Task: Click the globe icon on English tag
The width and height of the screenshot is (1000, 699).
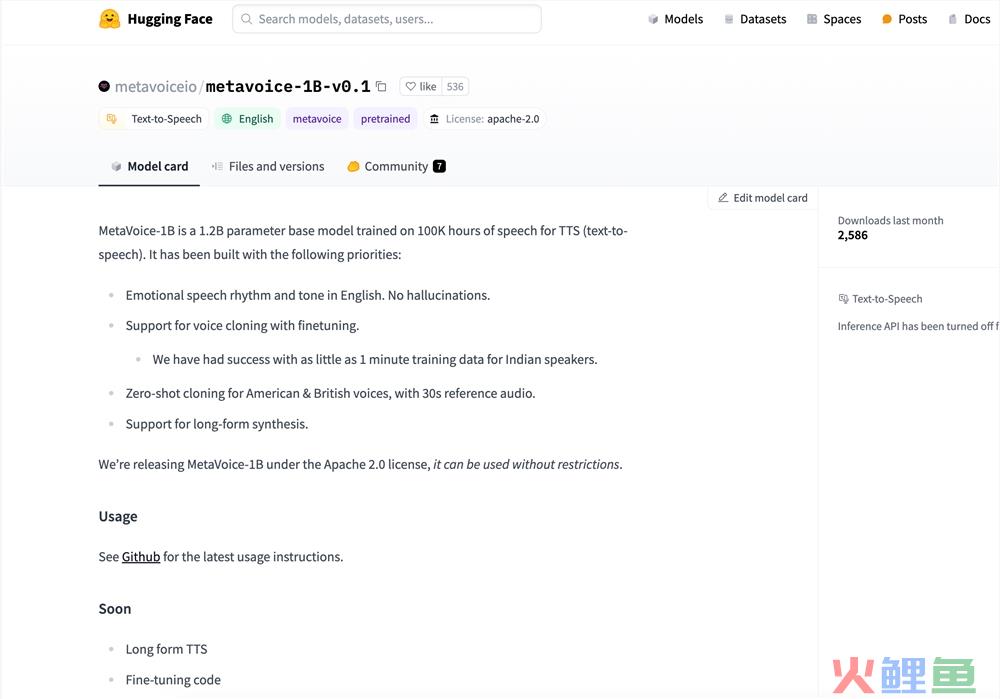Action: [x=226, y=119]
